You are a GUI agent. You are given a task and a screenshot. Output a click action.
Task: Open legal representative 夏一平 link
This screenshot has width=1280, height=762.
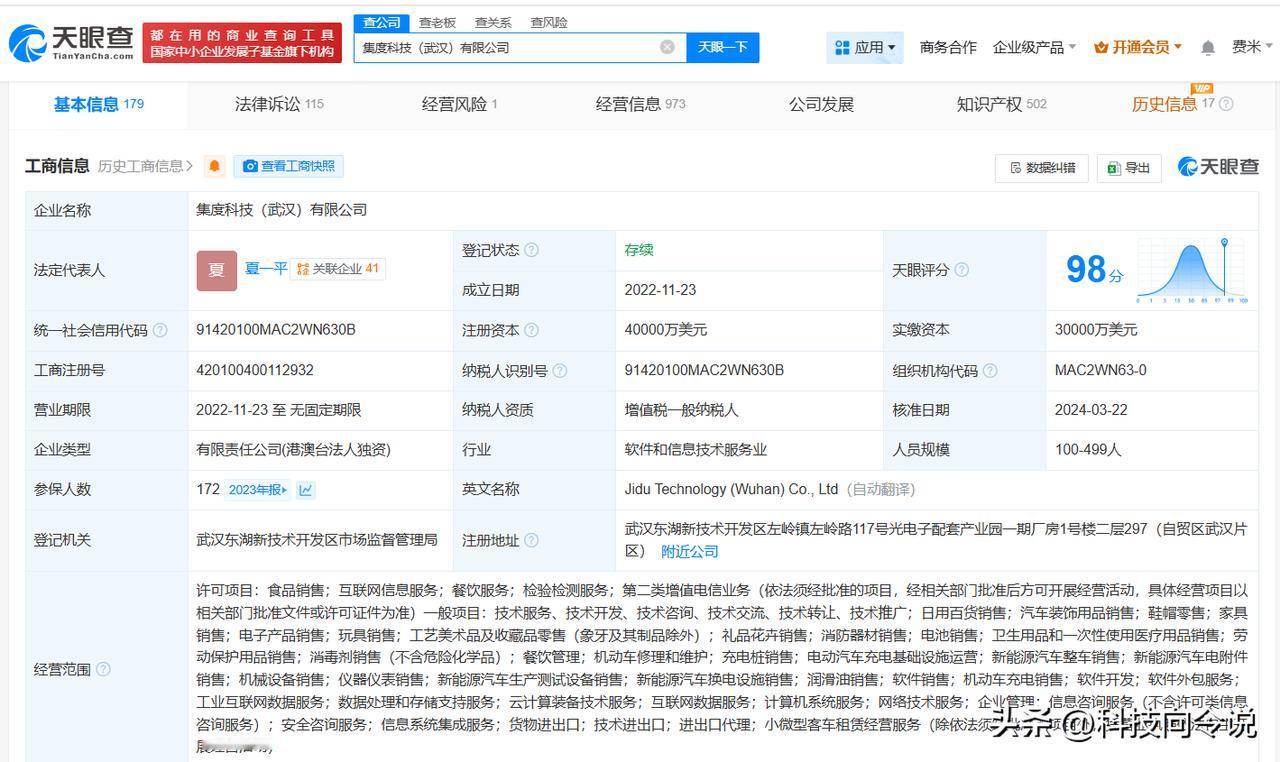pyautogui.click(x=266, y=269)
